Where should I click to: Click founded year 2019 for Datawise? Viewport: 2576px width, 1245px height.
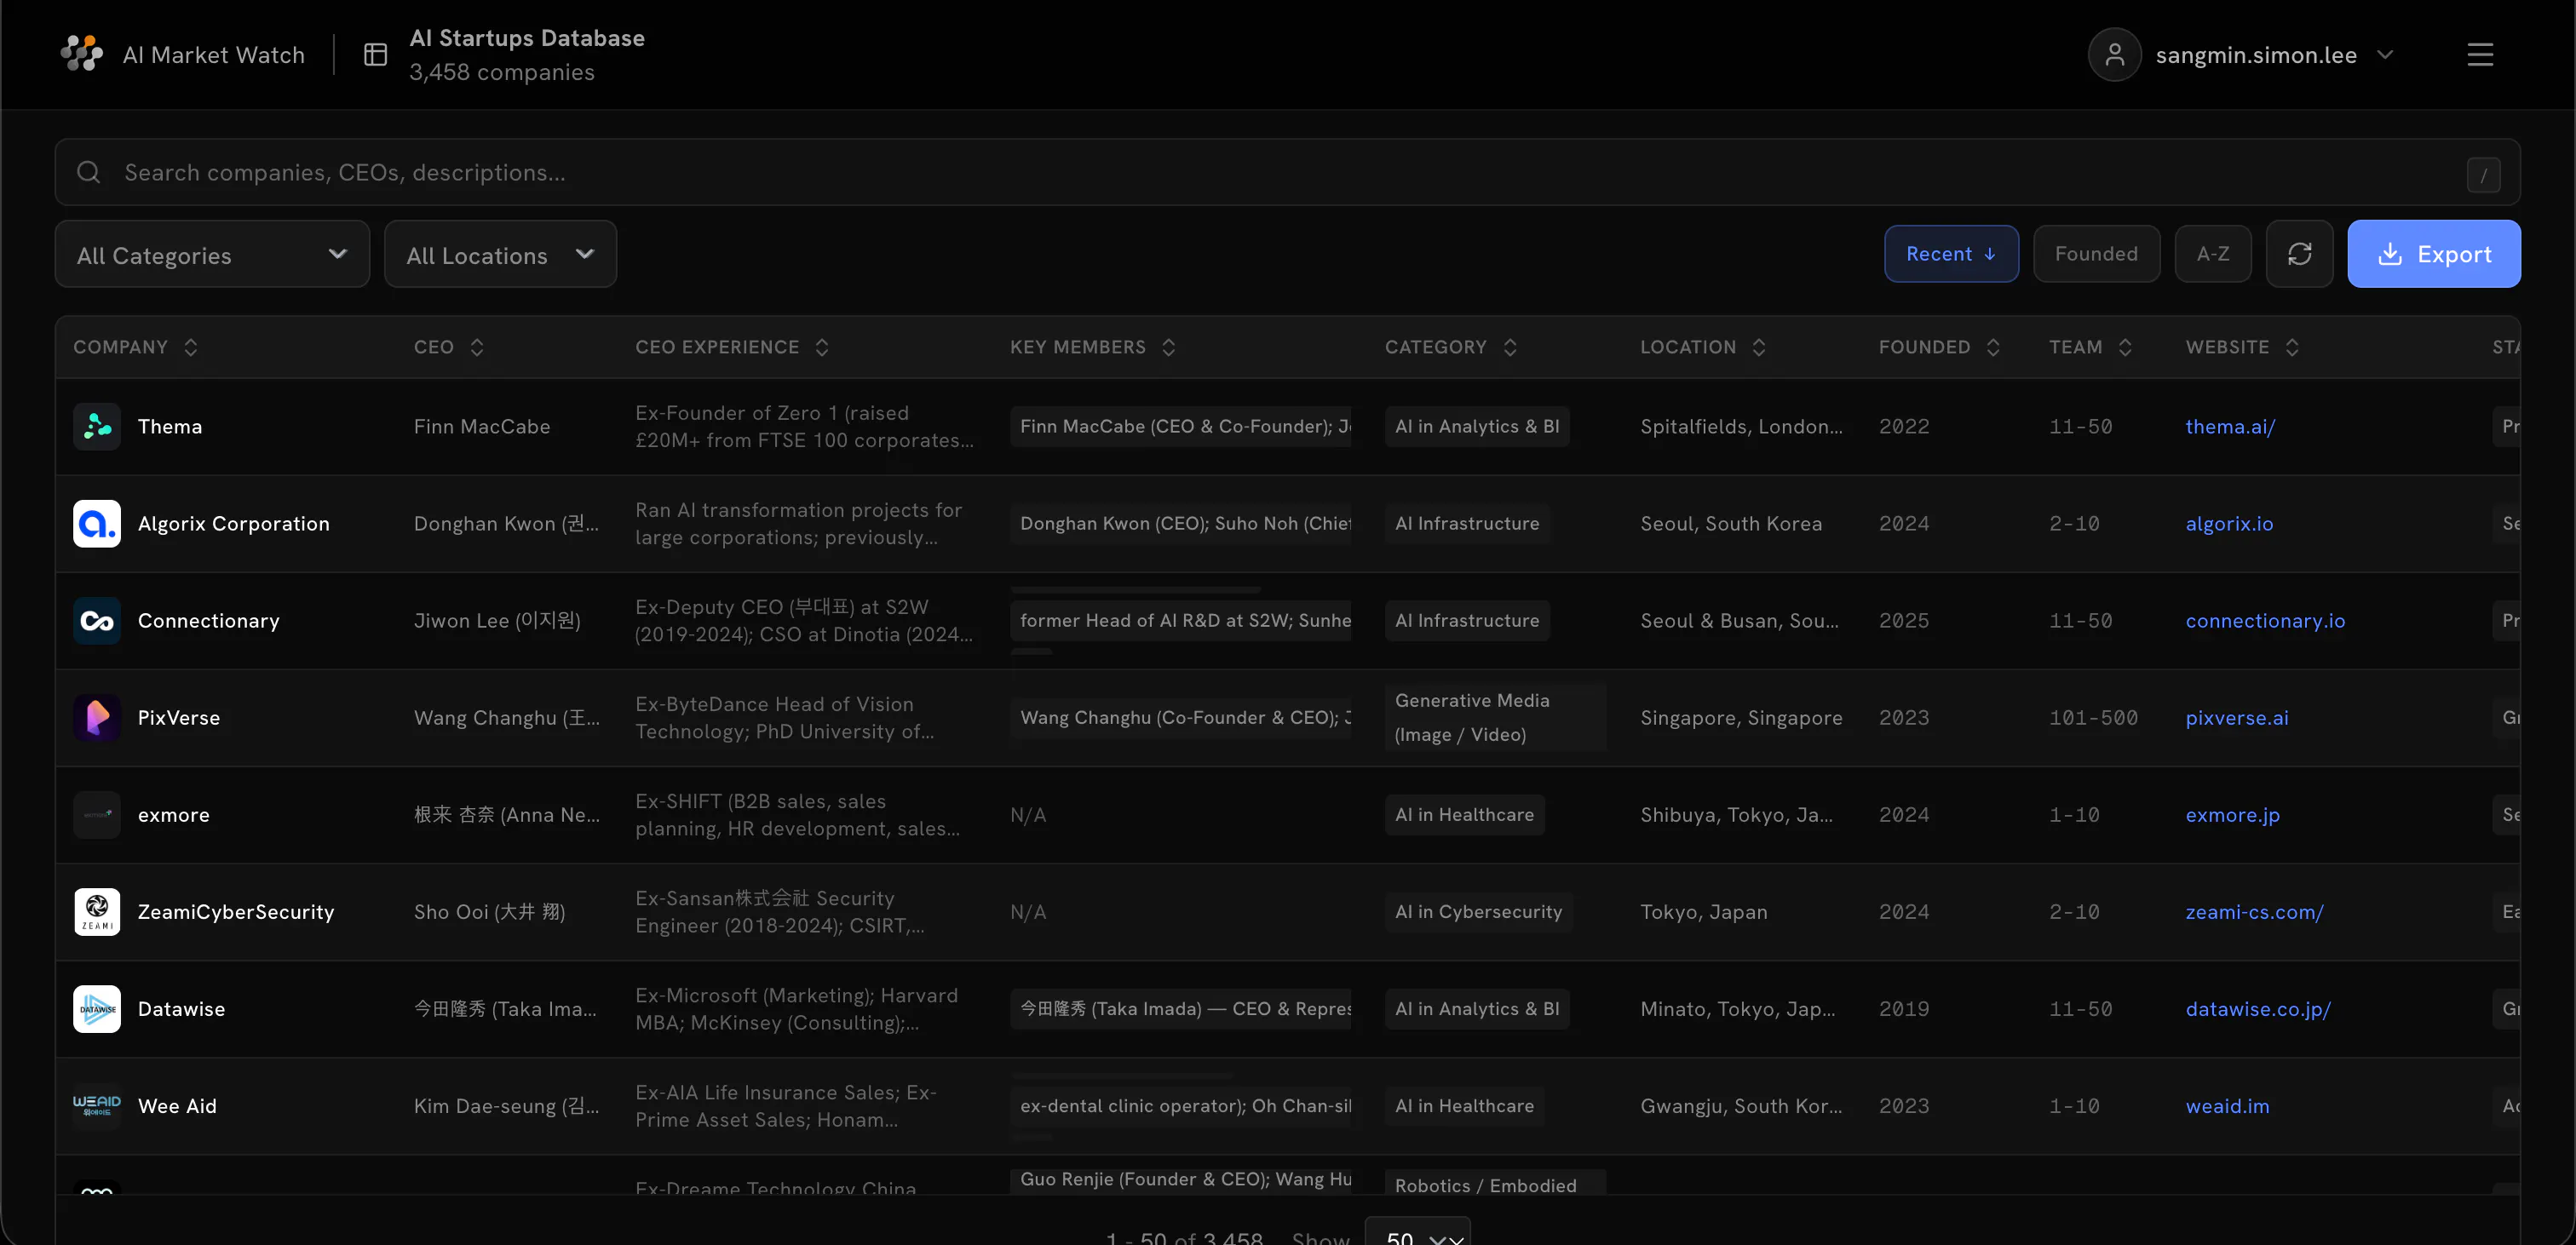[1904, 1008]
